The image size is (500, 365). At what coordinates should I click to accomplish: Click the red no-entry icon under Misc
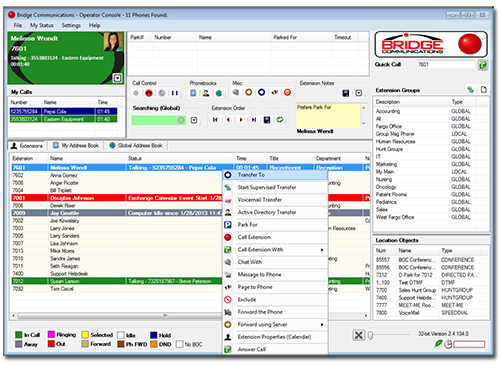287,92
